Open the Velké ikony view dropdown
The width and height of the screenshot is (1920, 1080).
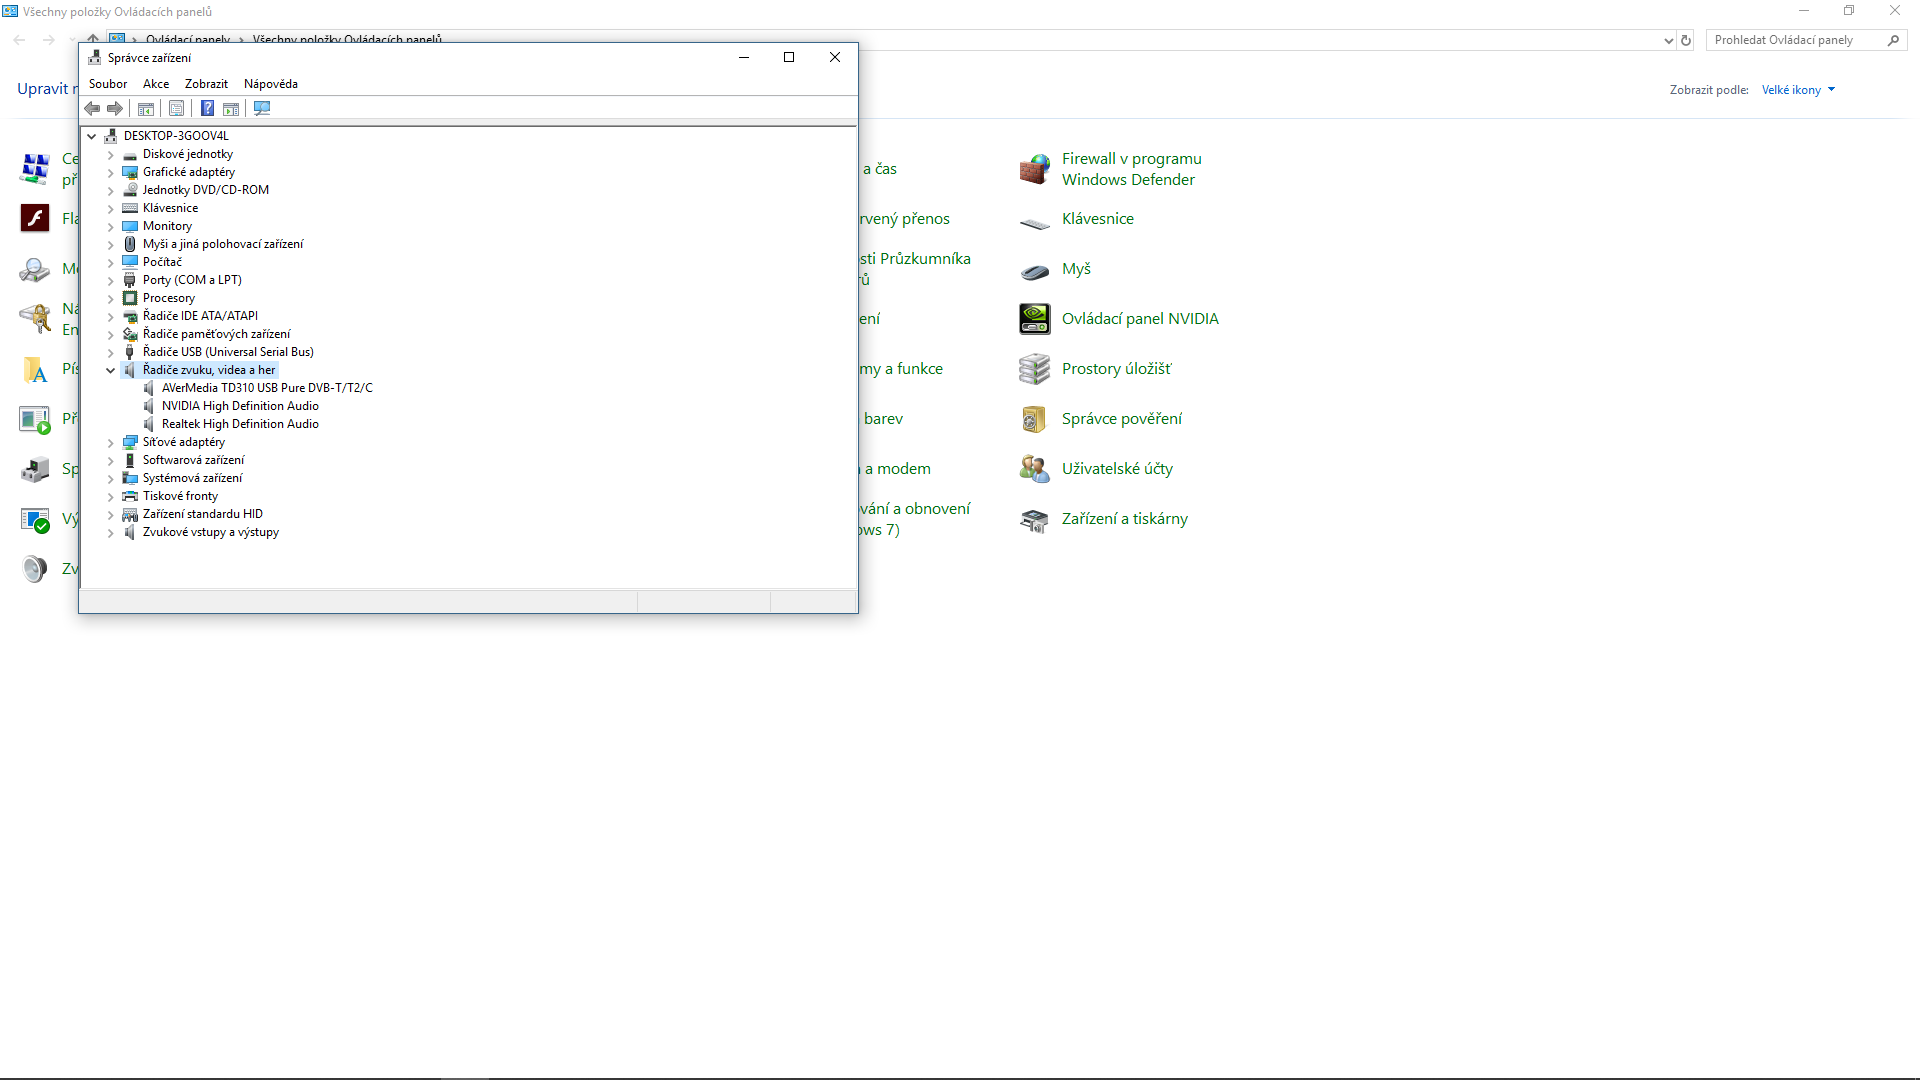tap(1798, 90)
